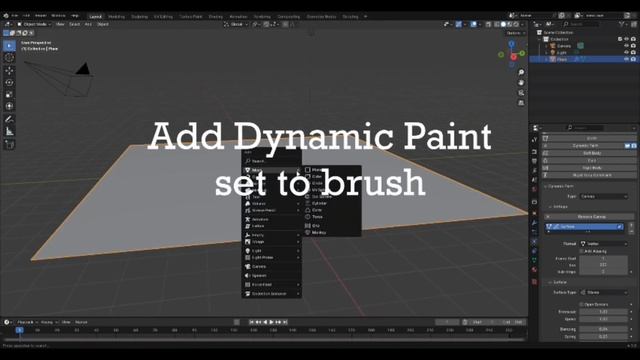The image size is (640, 360).
Task: Click the viewport pan hand icon
Action: click(x=521, y=82)
